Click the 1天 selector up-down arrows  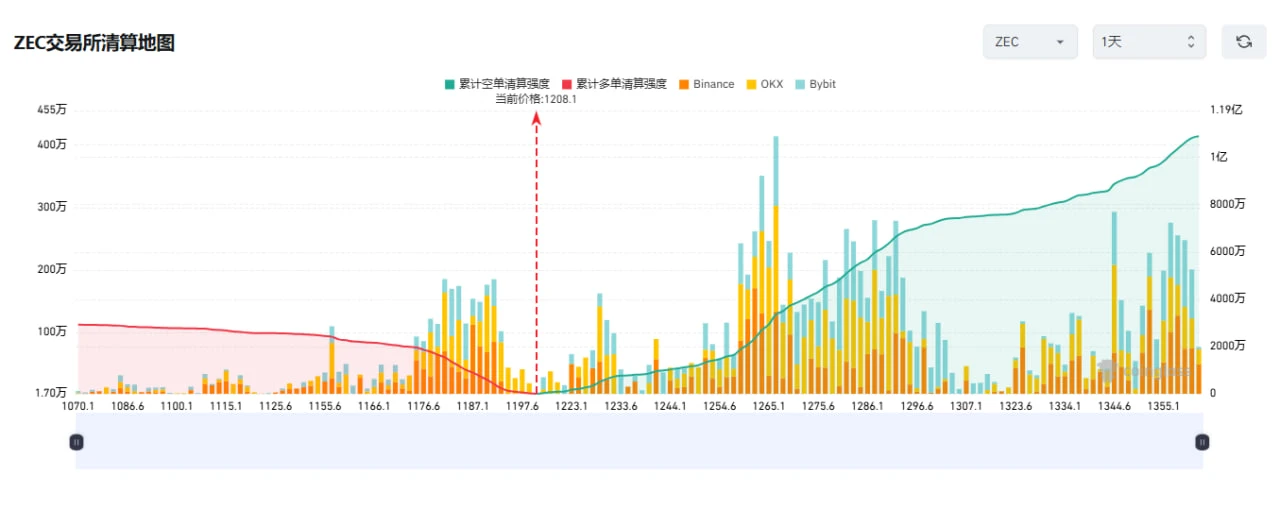[1190, 42]
